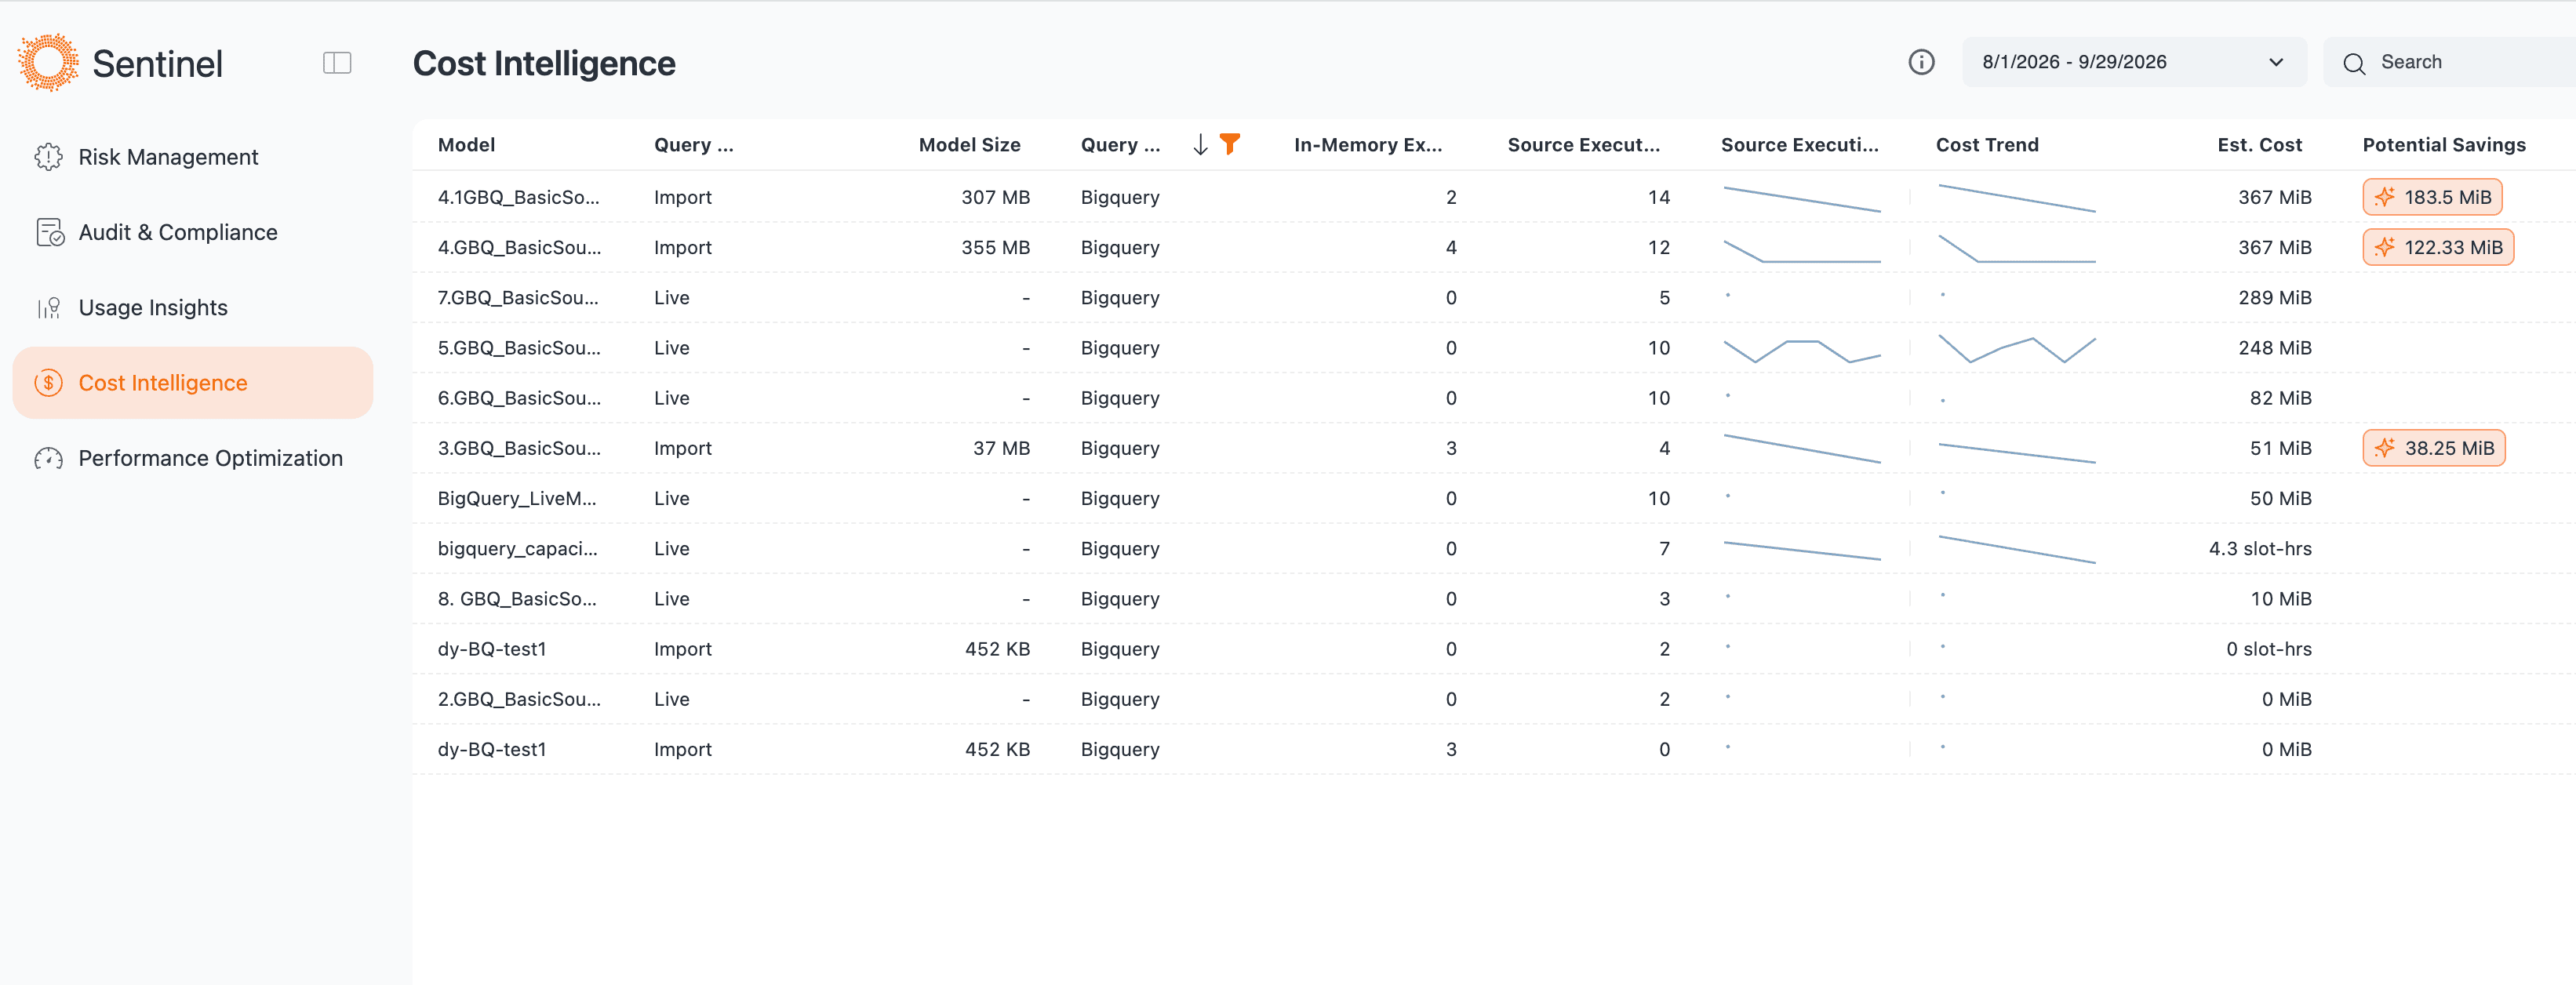Screen dimensions: 2576x985
Task: Click the sparkle icon in 38.25 MiB badge
Action: click(x=2385, y=448)
